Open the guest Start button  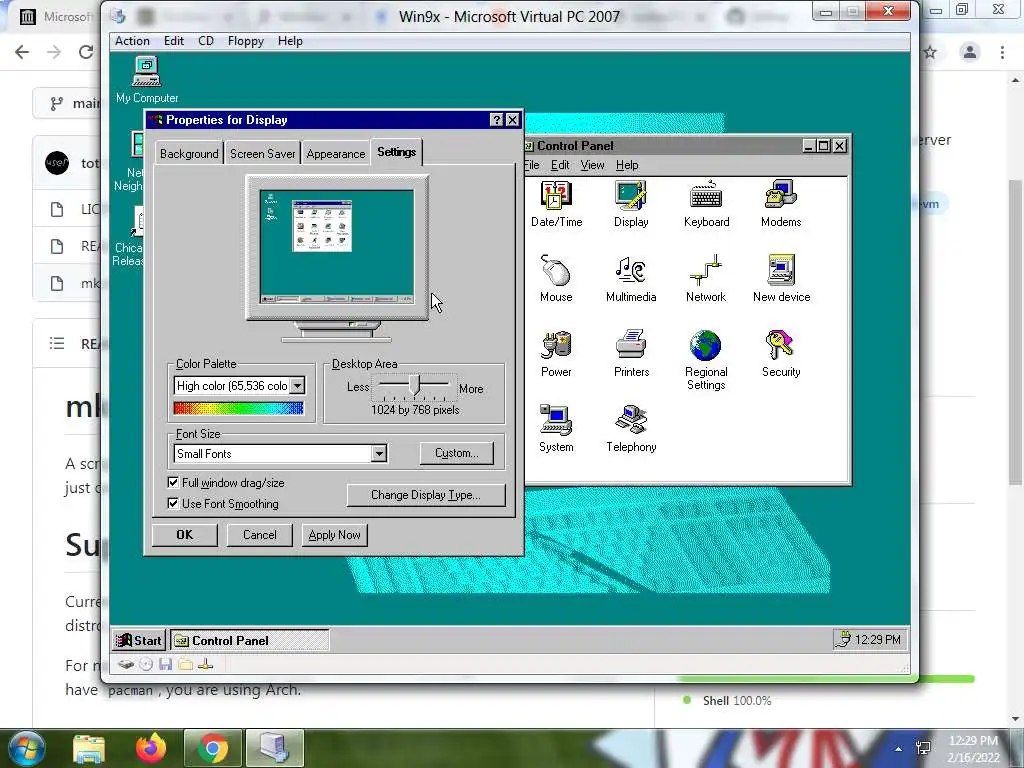139,641
